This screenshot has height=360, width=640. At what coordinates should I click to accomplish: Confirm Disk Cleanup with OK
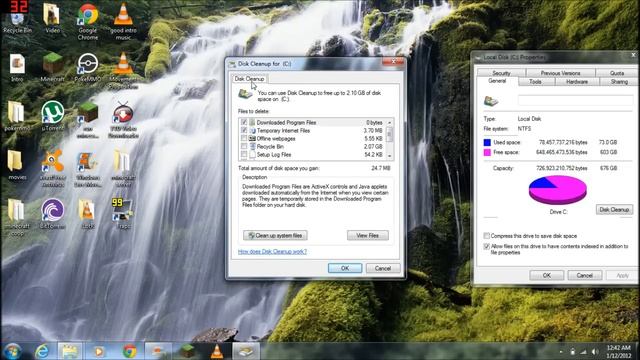tap(345, 268)
